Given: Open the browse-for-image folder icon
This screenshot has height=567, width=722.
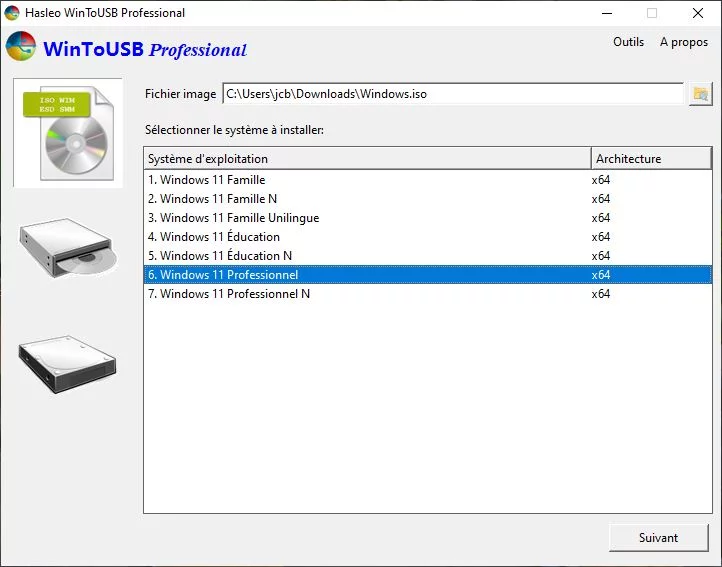Looking at the screenshot, I should (x=700, y=94).
